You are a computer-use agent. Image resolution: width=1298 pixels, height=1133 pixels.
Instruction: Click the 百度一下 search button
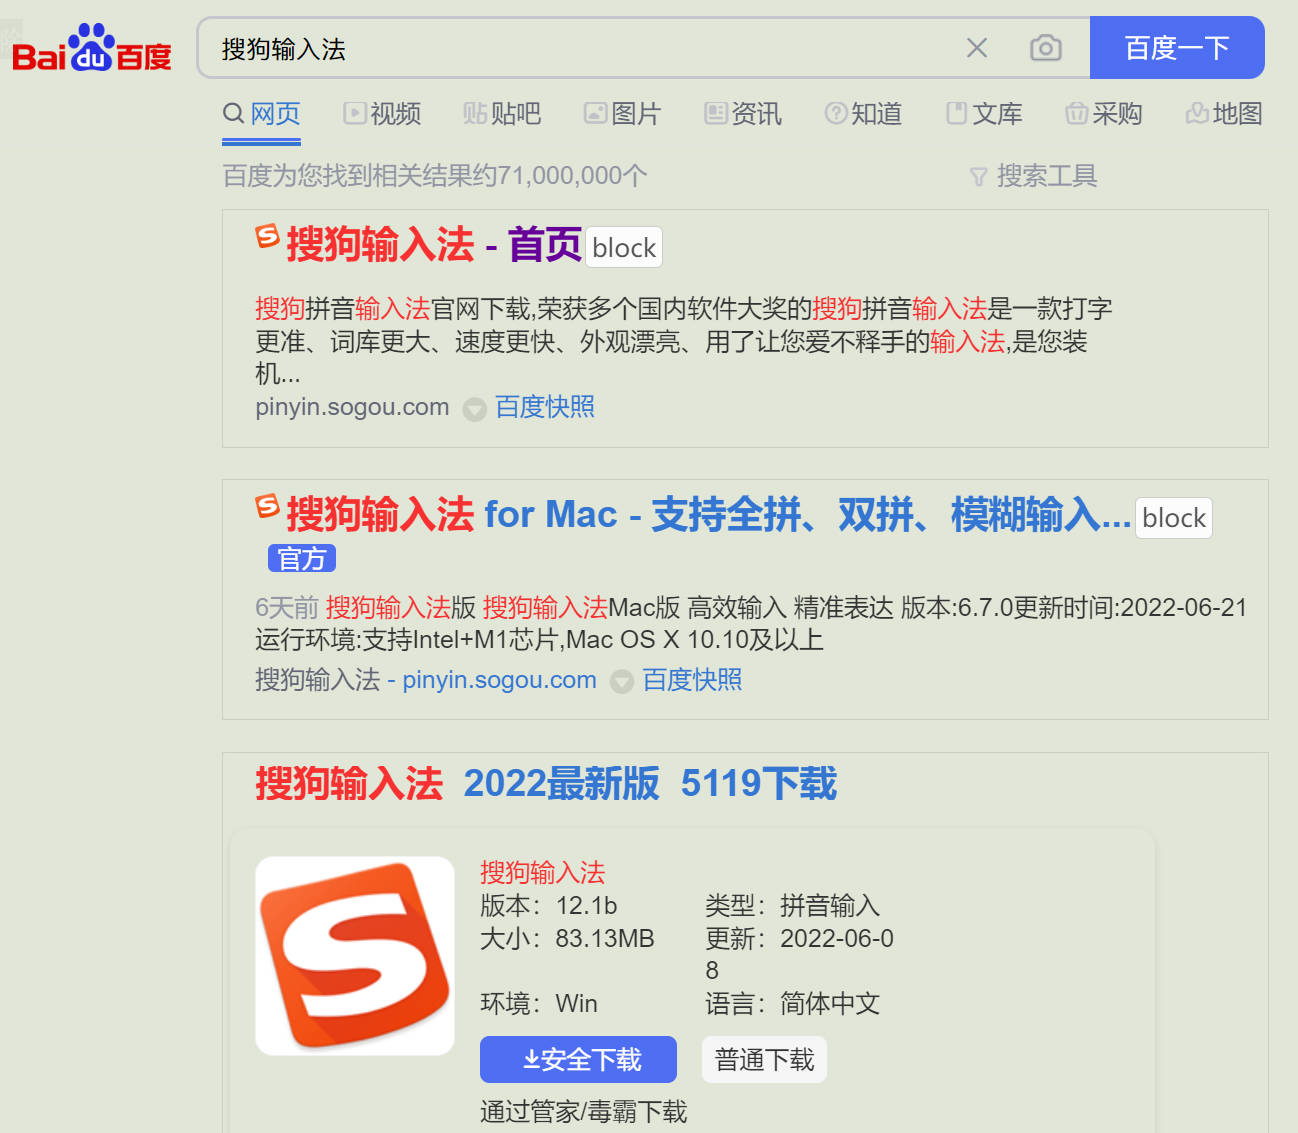click(1177, 47)
